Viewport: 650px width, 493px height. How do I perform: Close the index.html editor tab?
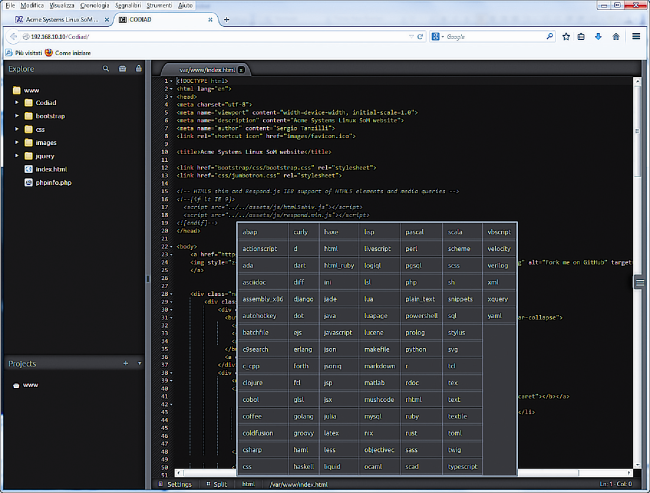[241, 70]
